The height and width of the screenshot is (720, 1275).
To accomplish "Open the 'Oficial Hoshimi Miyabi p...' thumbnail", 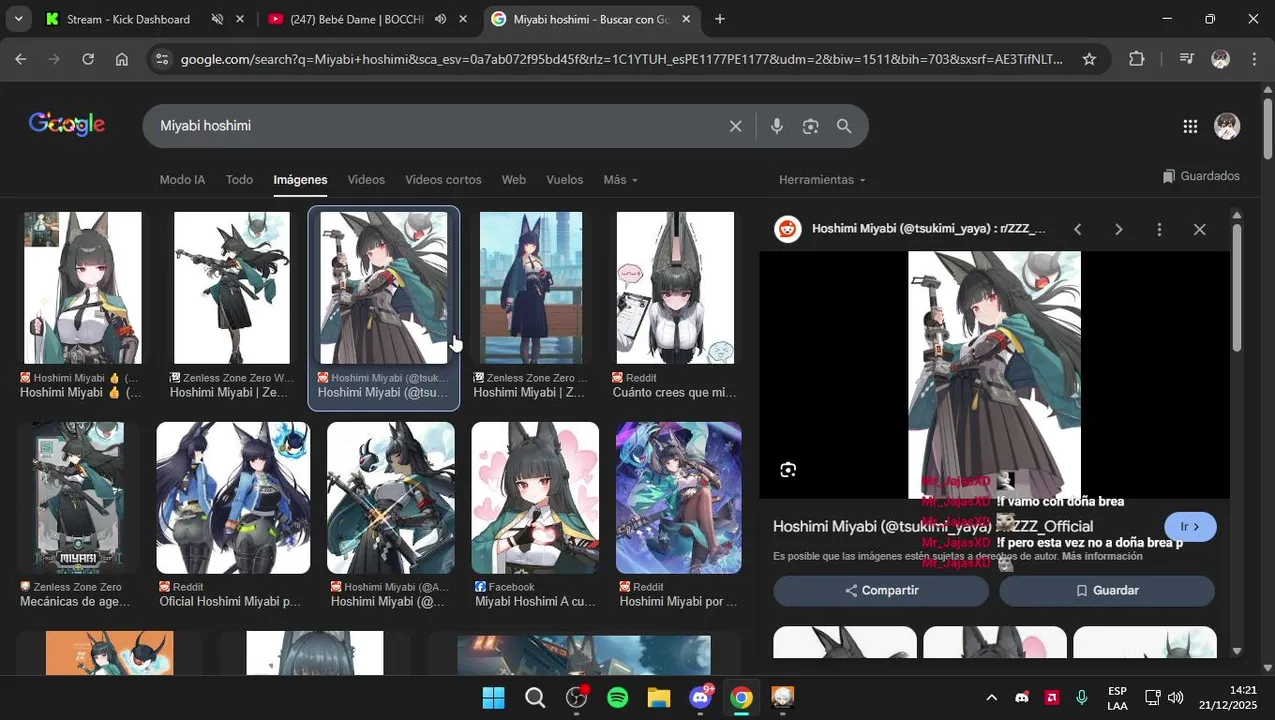I will tap(233, 498).
